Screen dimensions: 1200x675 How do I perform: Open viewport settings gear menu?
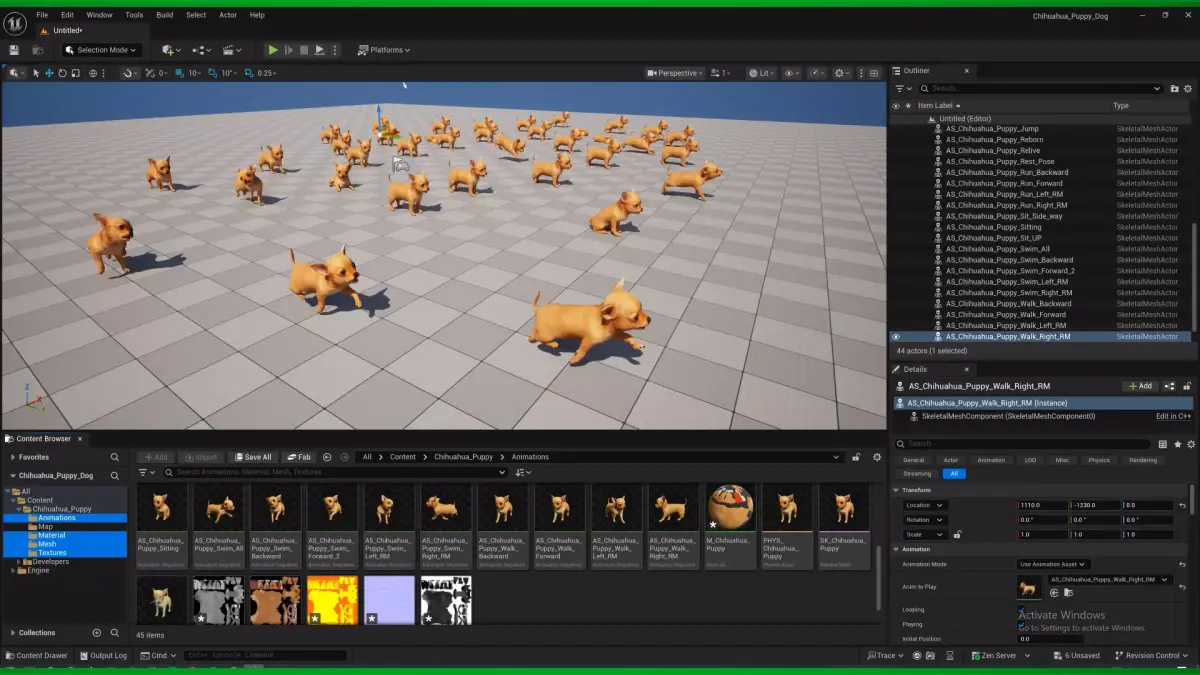click(x=842, y=73)
